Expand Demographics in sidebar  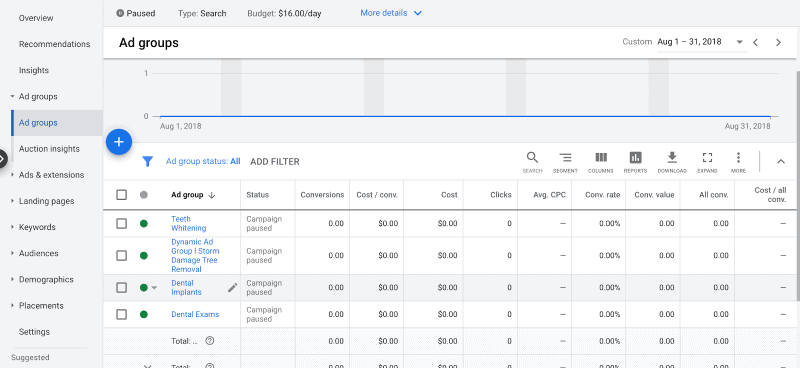click(x=12, y=280)
